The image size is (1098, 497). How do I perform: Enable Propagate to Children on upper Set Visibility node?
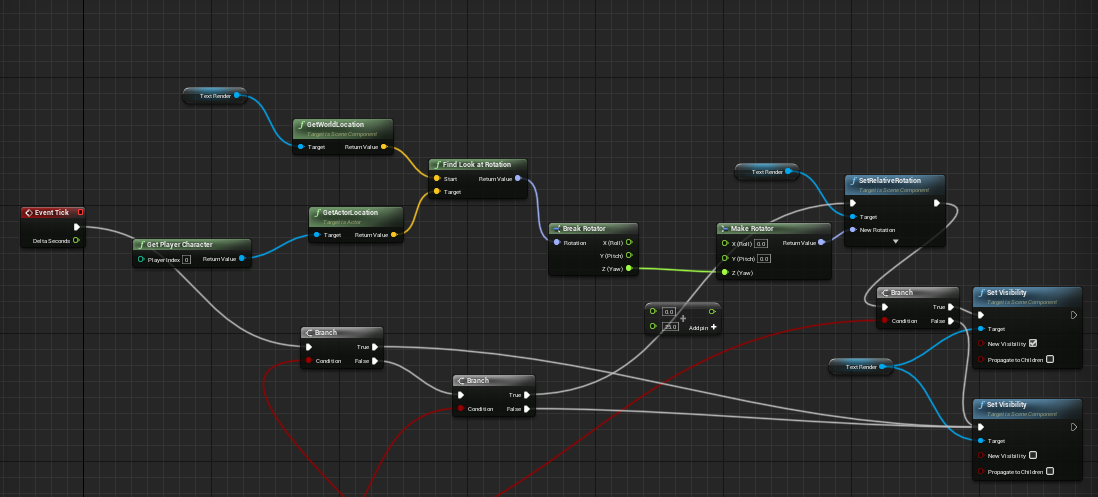(x=1049, y=359)
